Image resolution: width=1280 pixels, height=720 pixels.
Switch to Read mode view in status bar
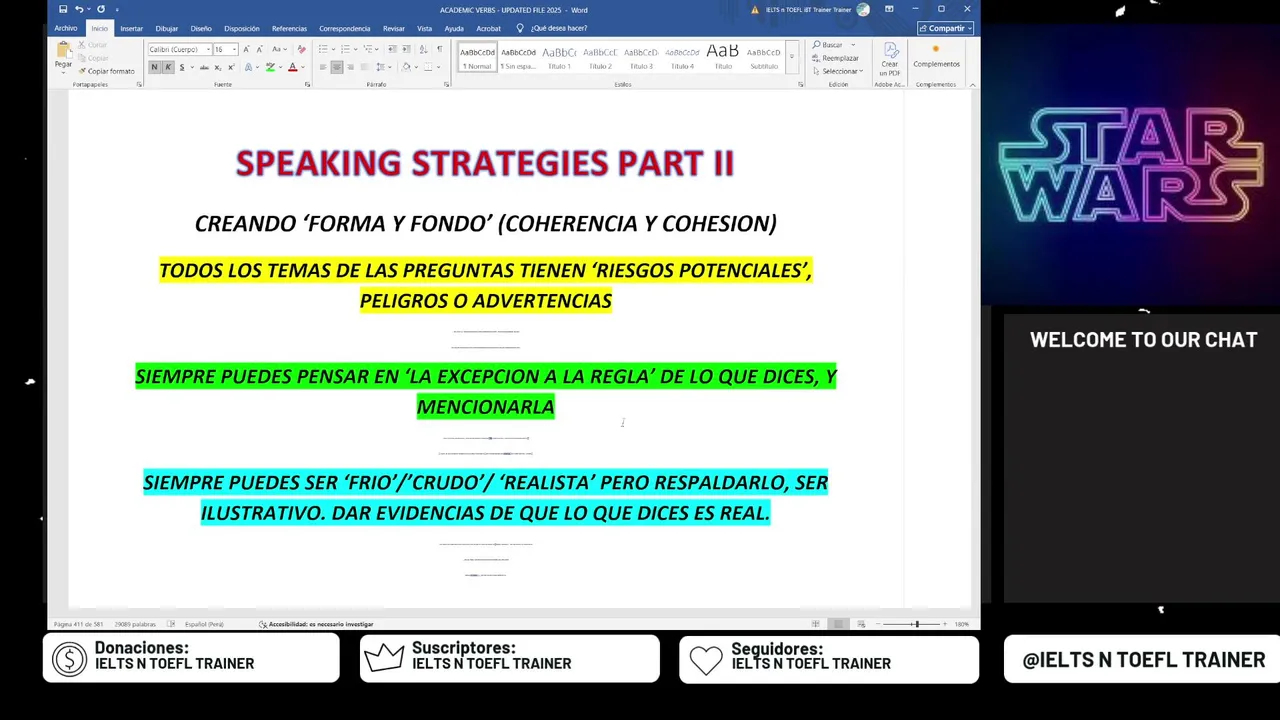coord(816,624)
